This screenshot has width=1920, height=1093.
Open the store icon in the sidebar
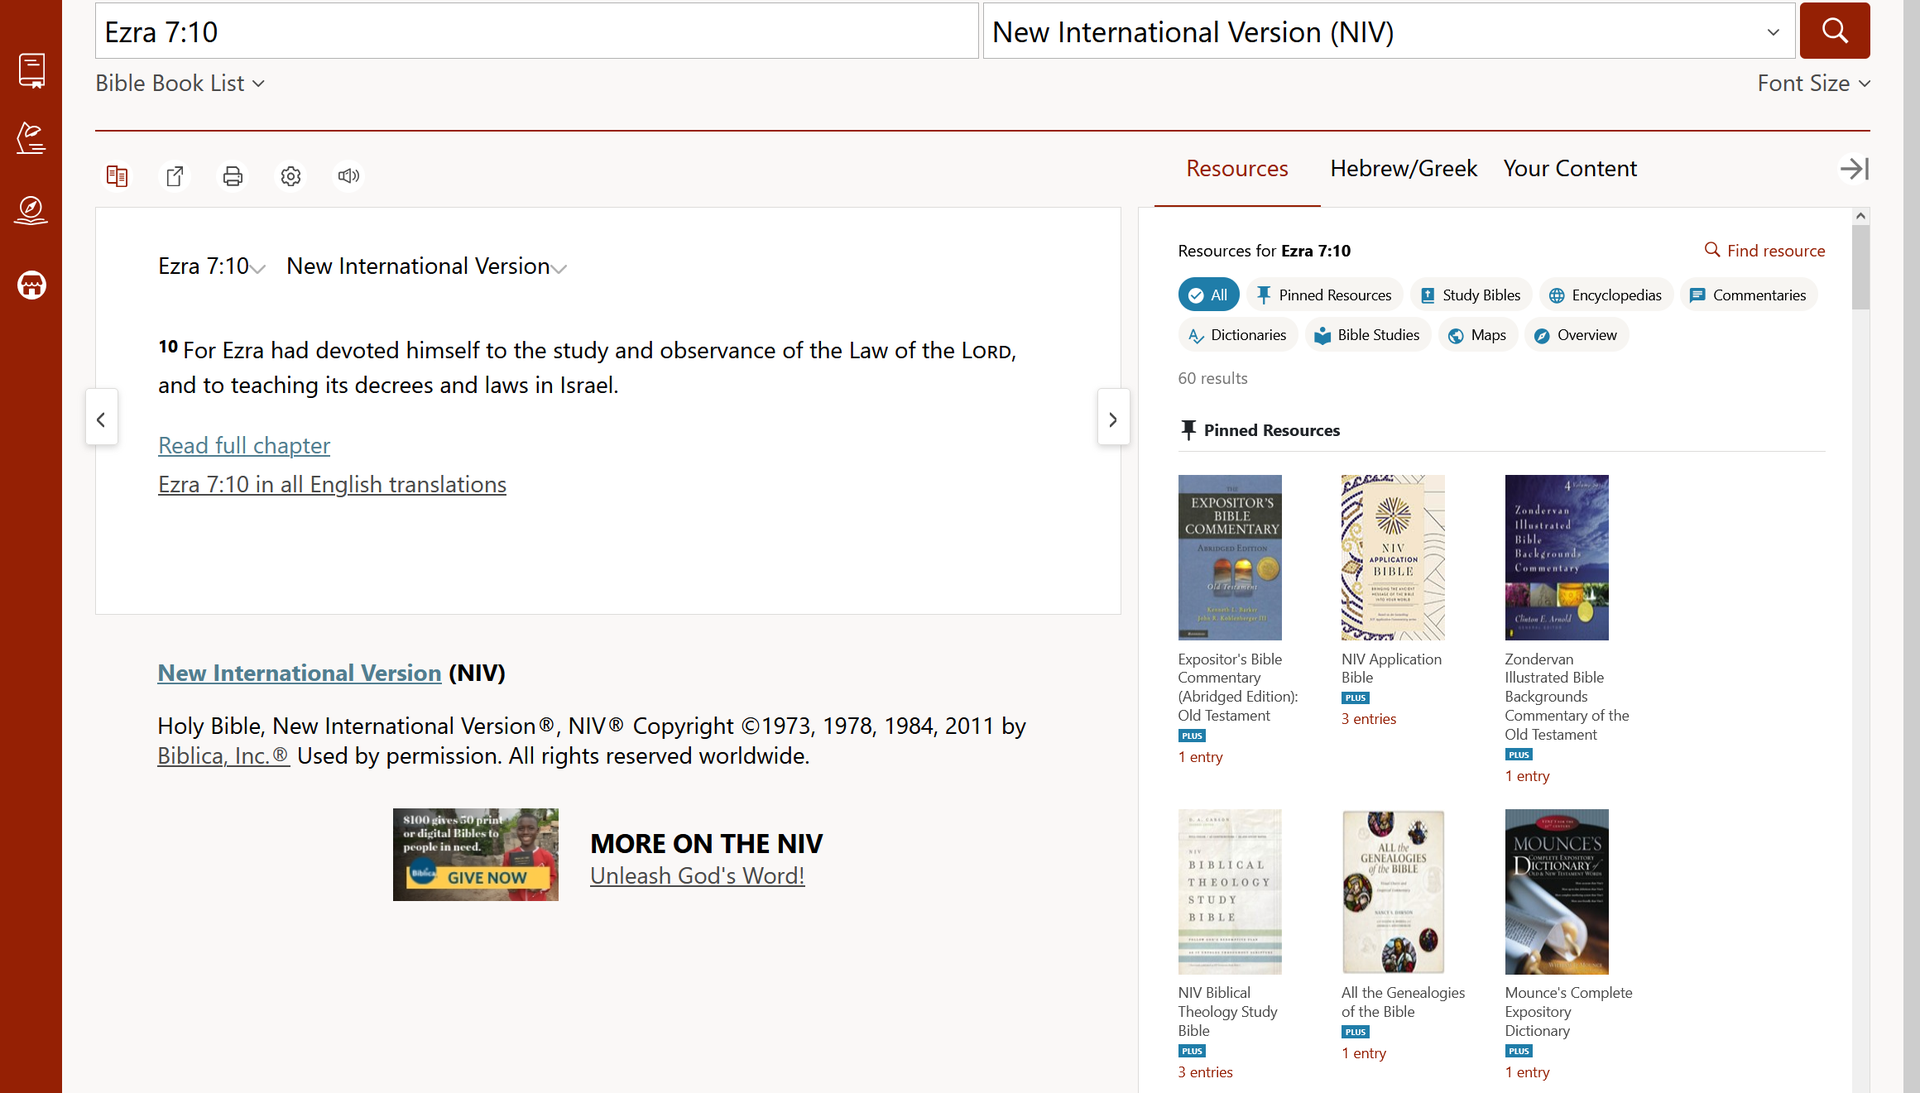(x=31, y=286)
